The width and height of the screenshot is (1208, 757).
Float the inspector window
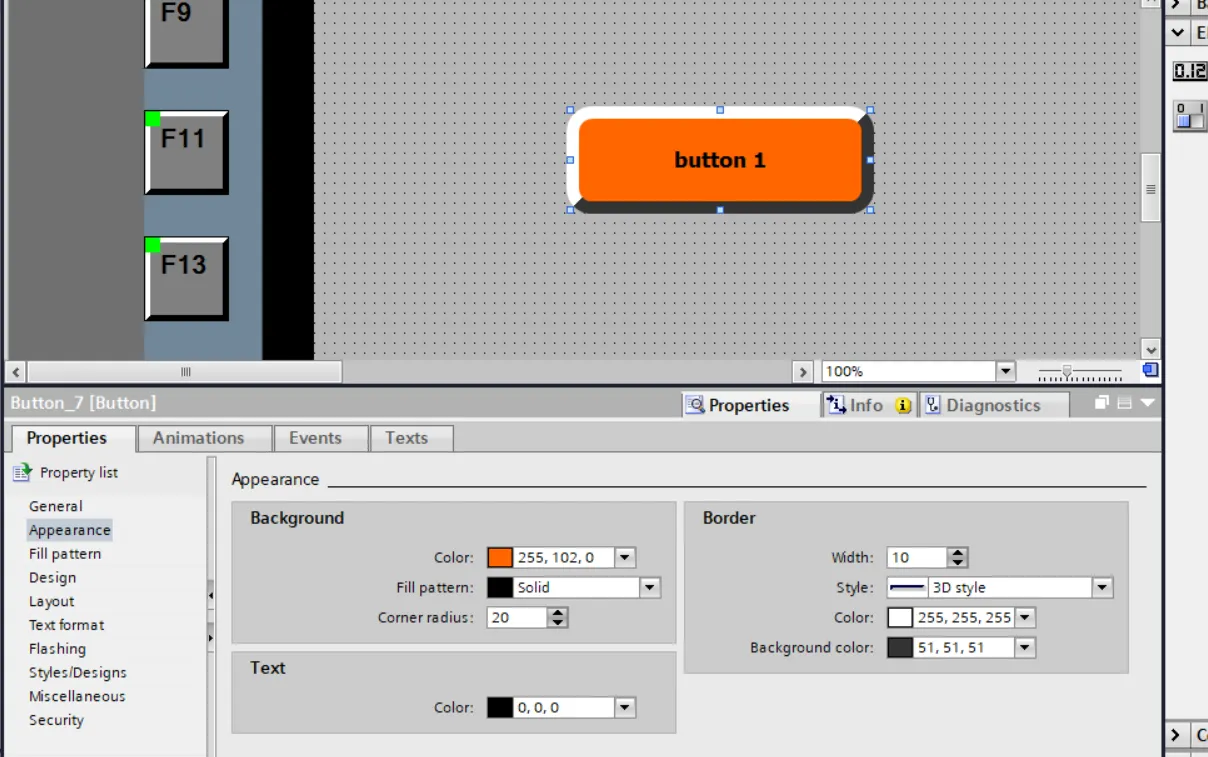[1101, 403]
